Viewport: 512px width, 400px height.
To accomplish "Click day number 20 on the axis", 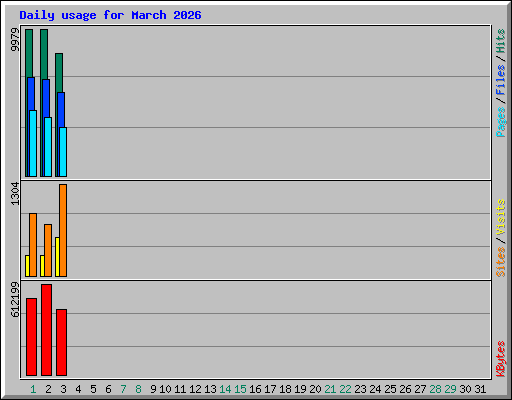I will click(x=315, y=389).
